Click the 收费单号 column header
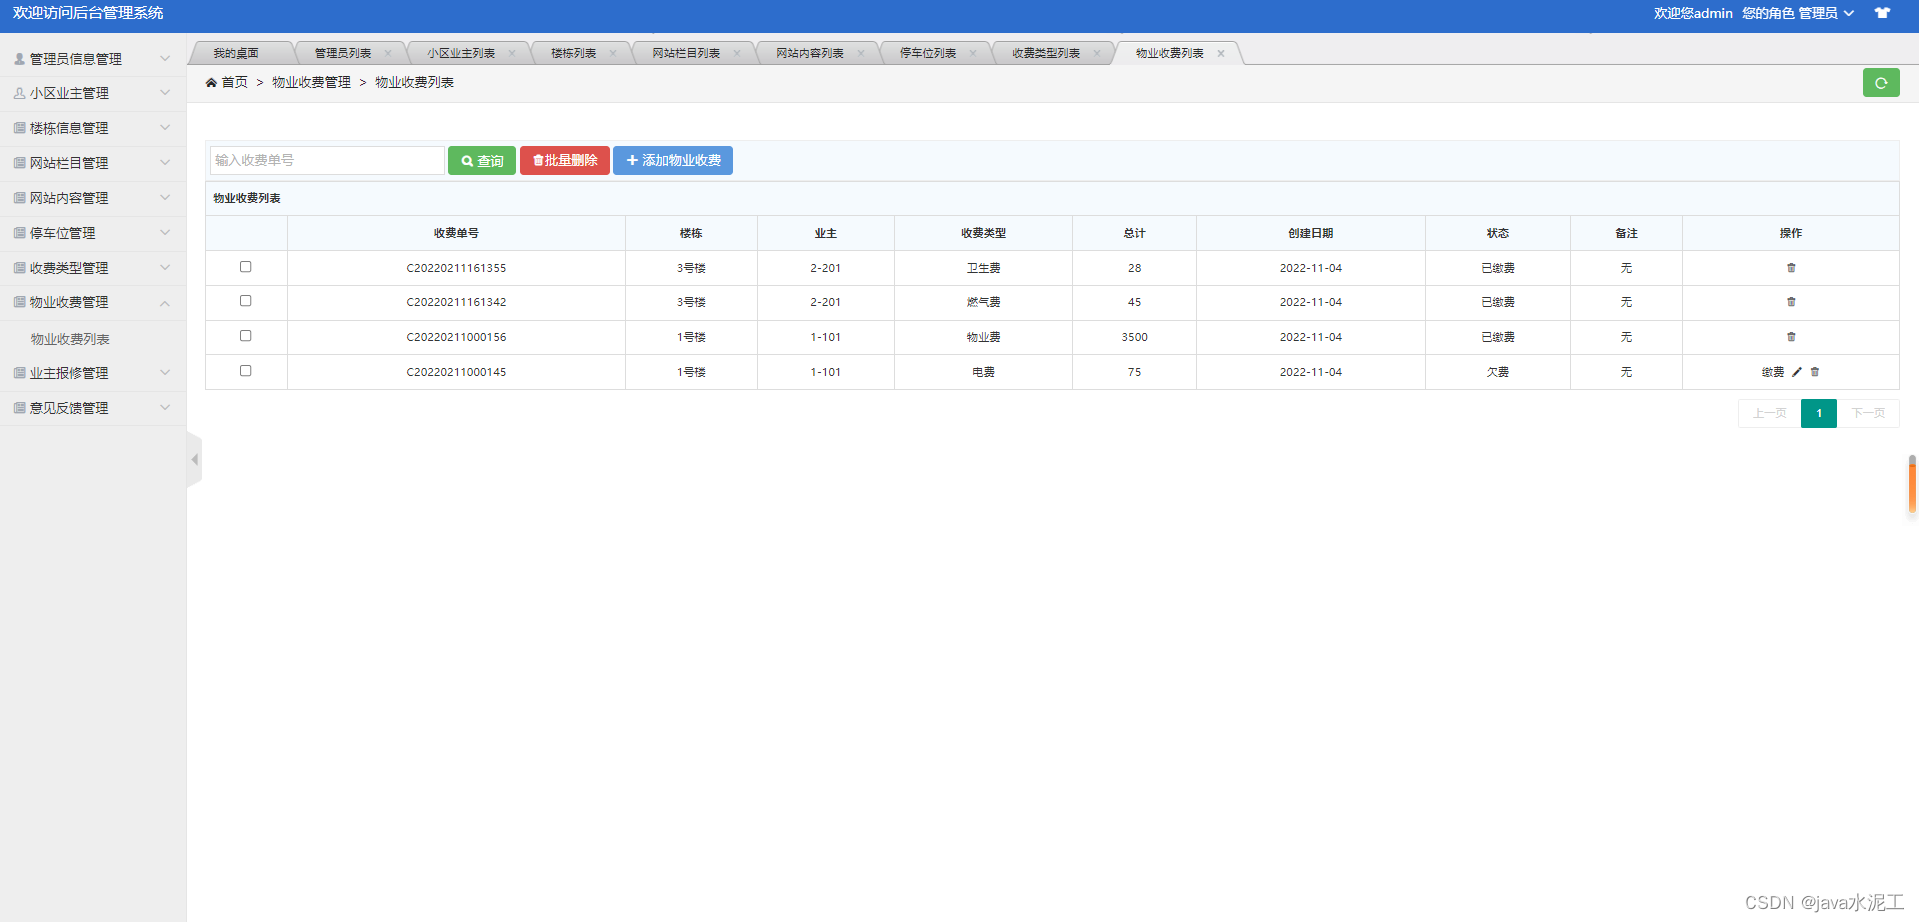Screen dimensions: 1919x922 click(x=456, y=233)
